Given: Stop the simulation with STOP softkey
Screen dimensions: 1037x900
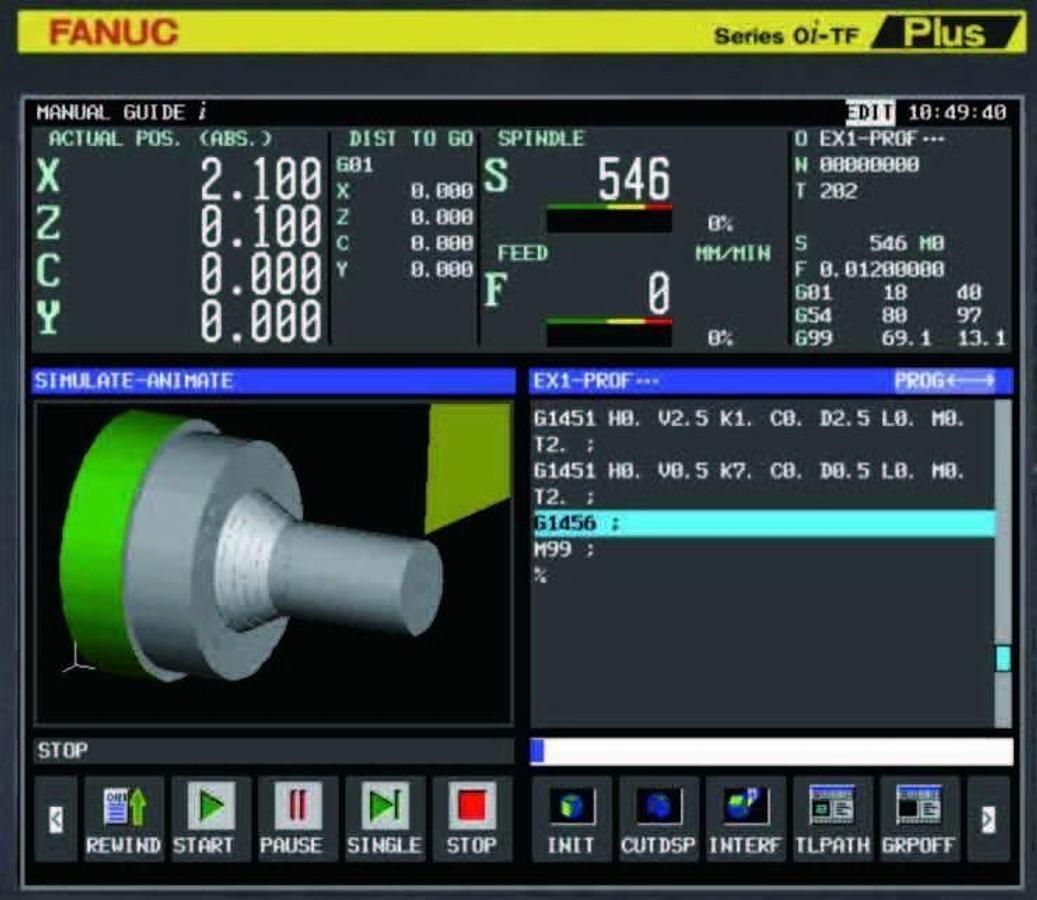Looking at the screenshot, I should [471, 819].
